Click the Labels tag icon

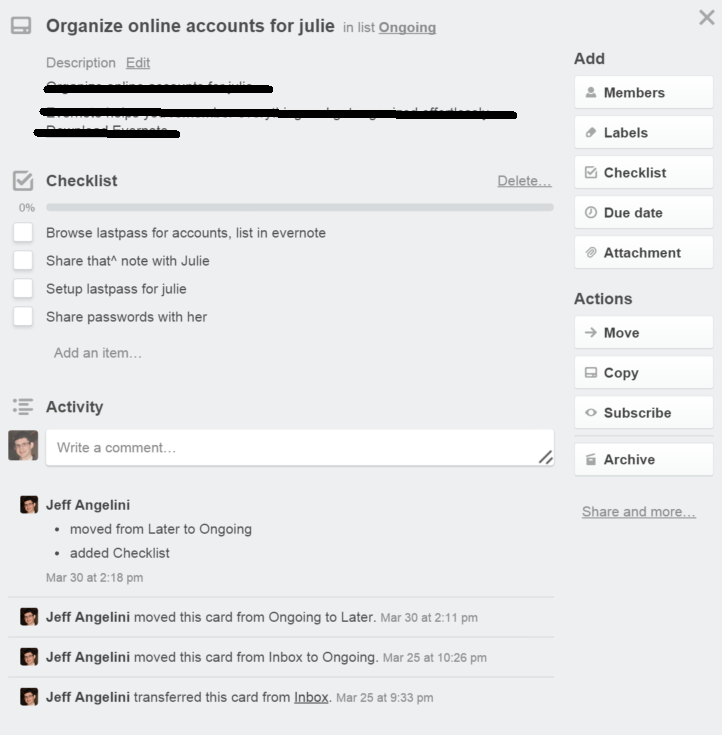coord(590,133)
